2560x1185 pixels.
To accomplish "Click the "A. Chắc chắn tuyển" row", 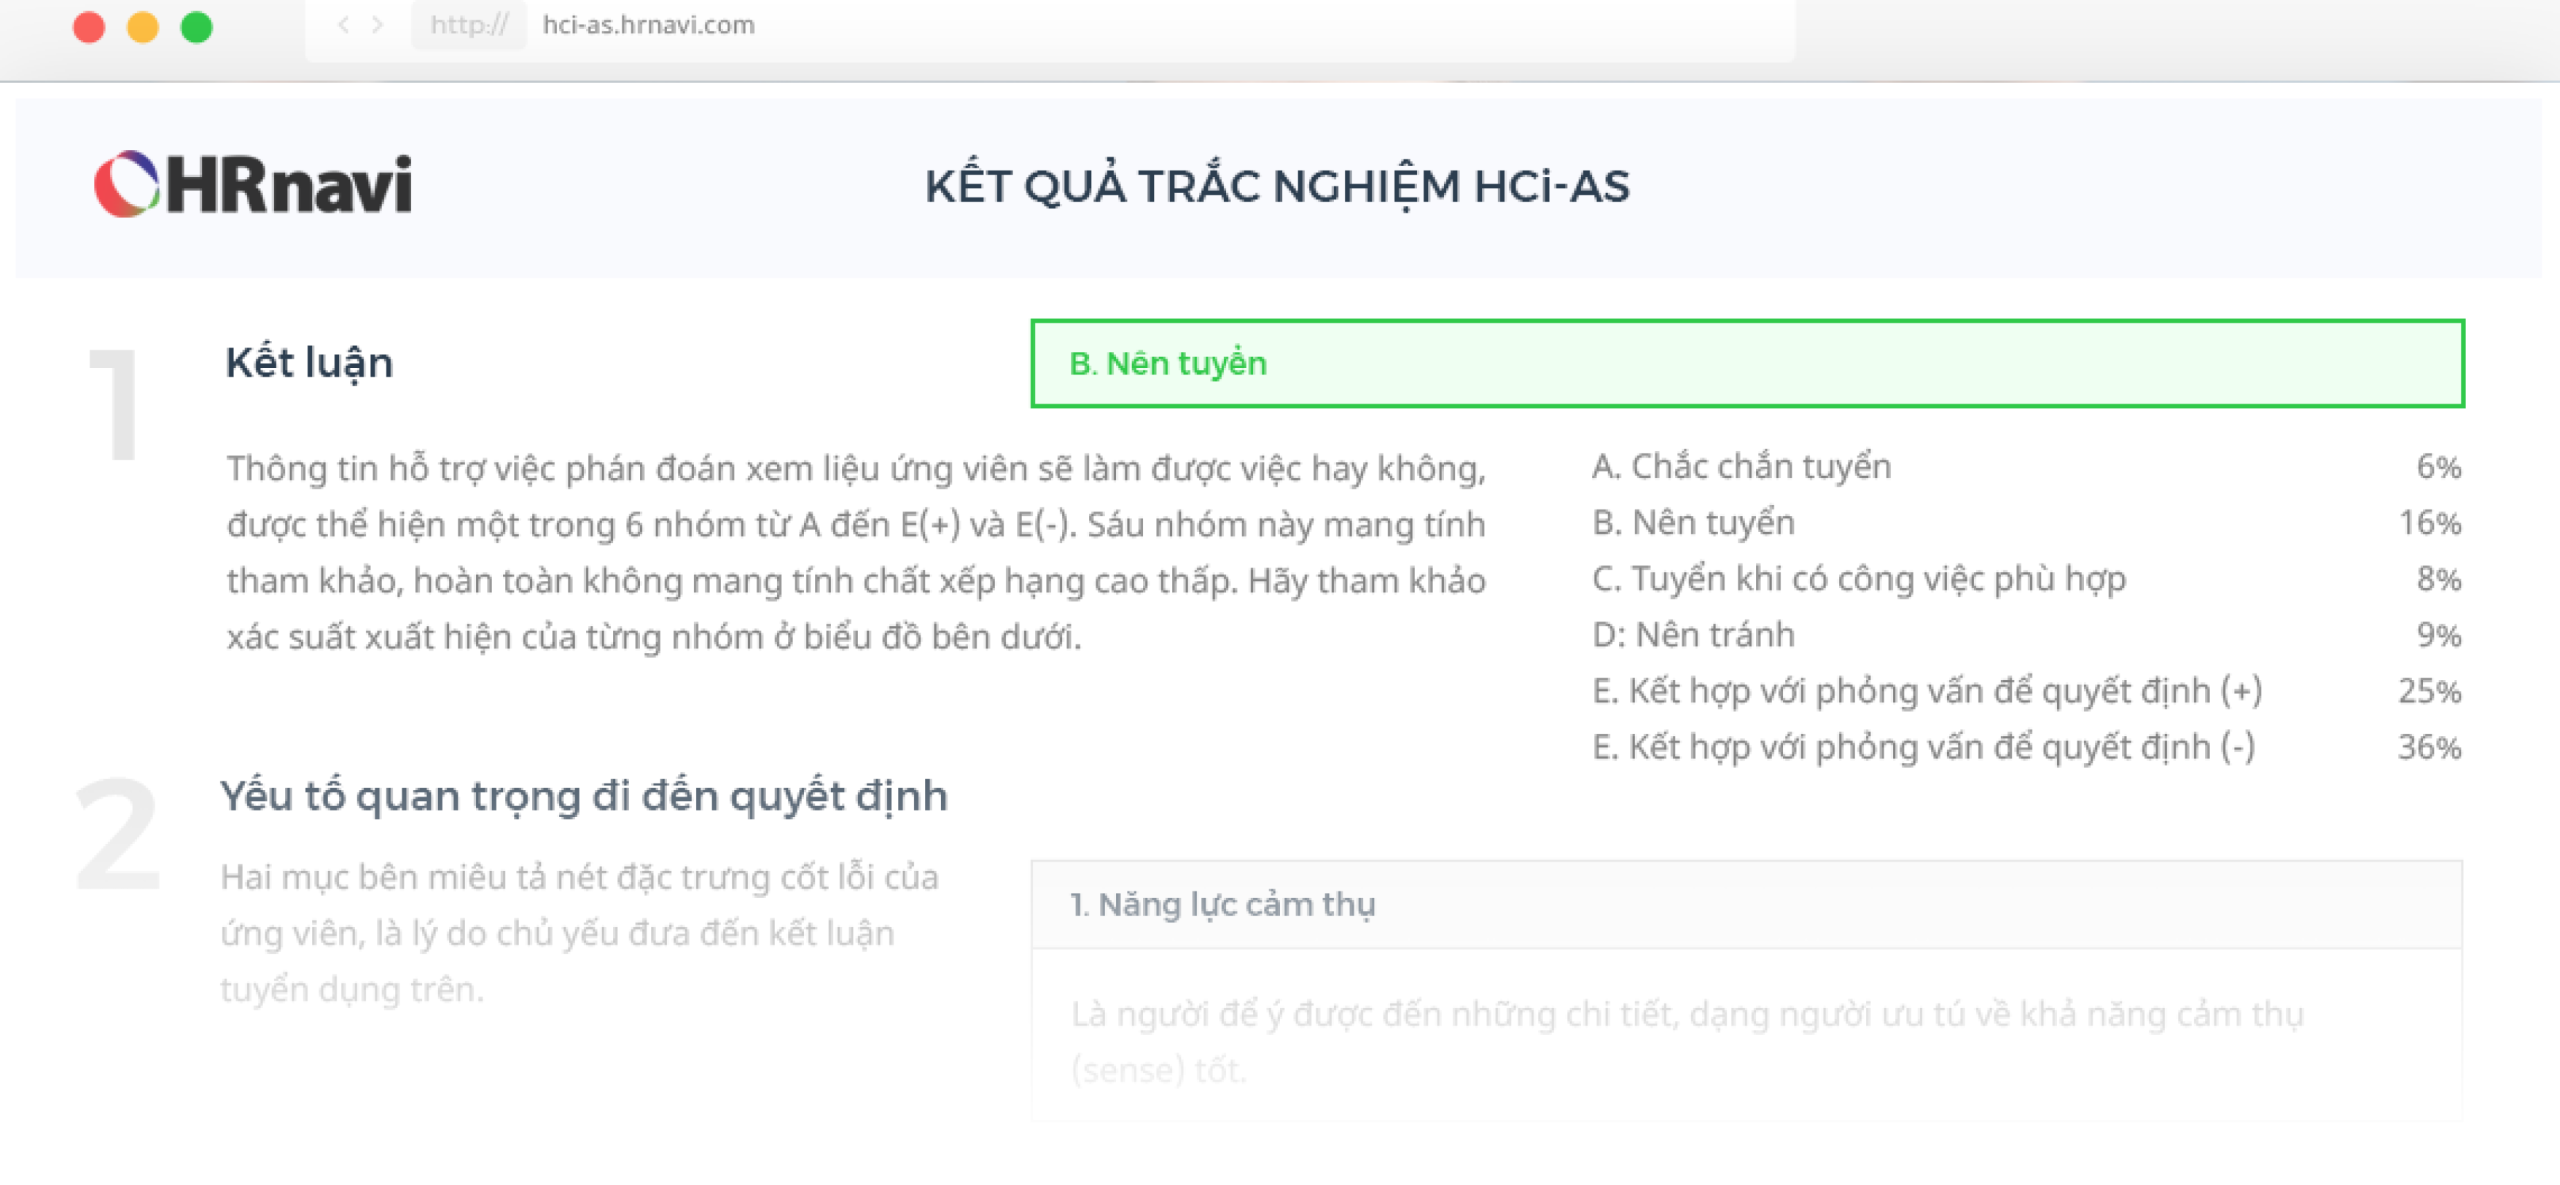I will click(x=1741, y=467).
